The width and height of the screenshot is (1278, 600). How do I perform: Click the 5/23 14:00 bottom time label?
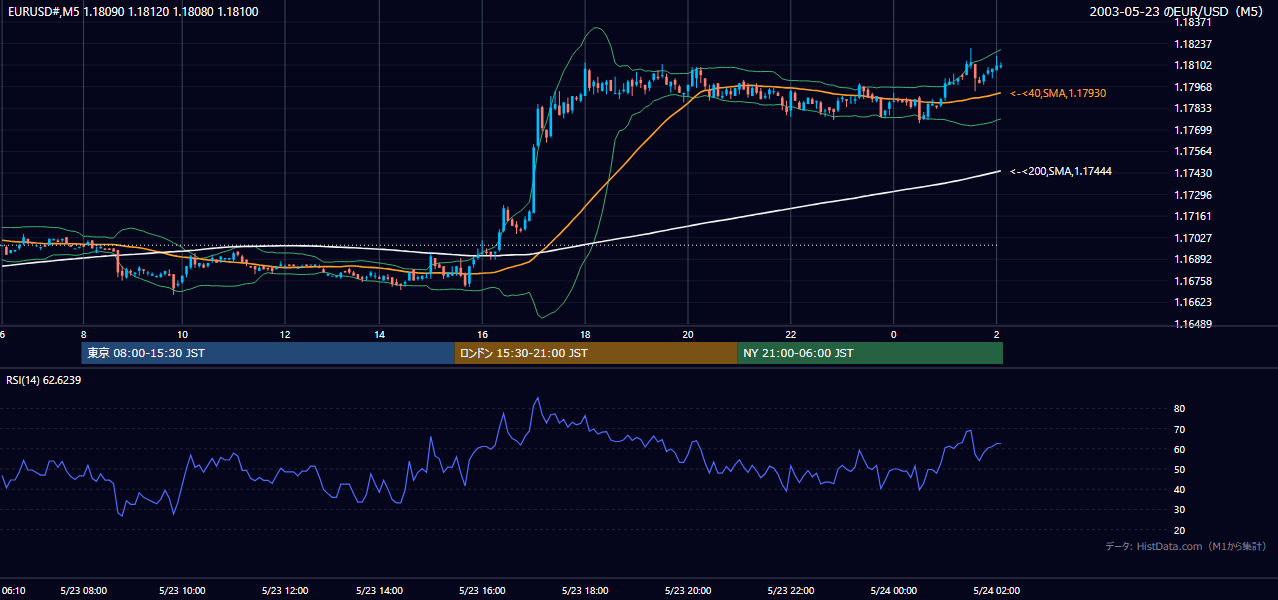(379, 590)
